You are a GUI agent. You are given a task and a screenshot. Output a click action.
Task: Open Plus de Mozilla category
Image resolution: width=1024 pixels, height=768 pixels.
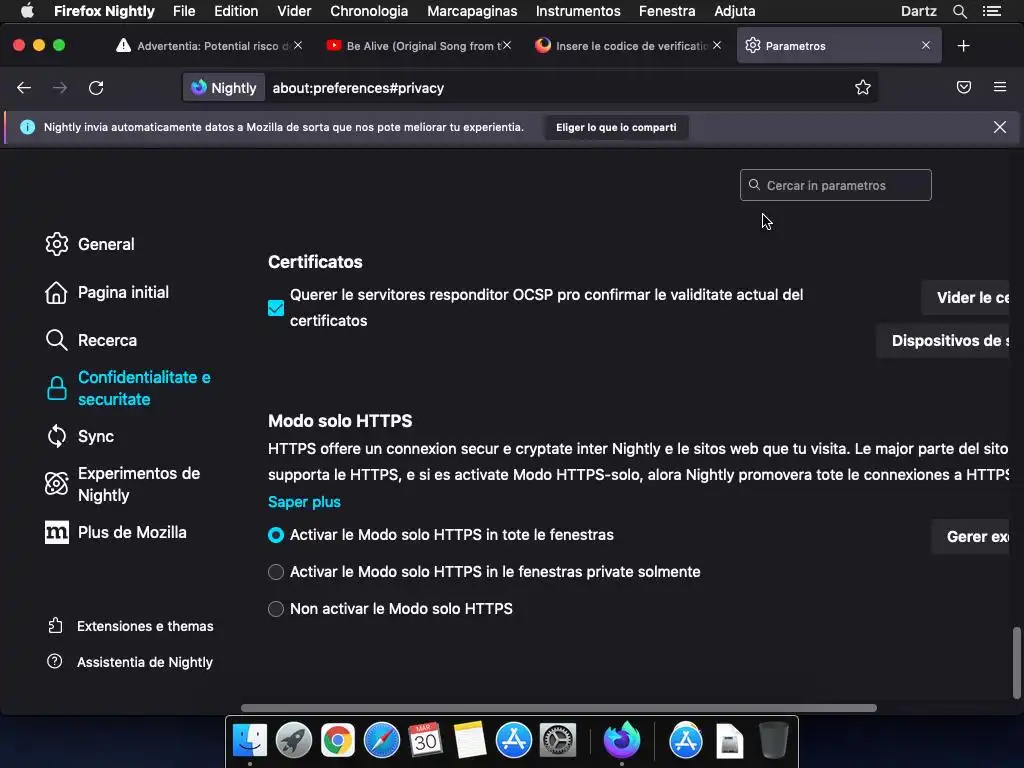[x=116, y=532]
